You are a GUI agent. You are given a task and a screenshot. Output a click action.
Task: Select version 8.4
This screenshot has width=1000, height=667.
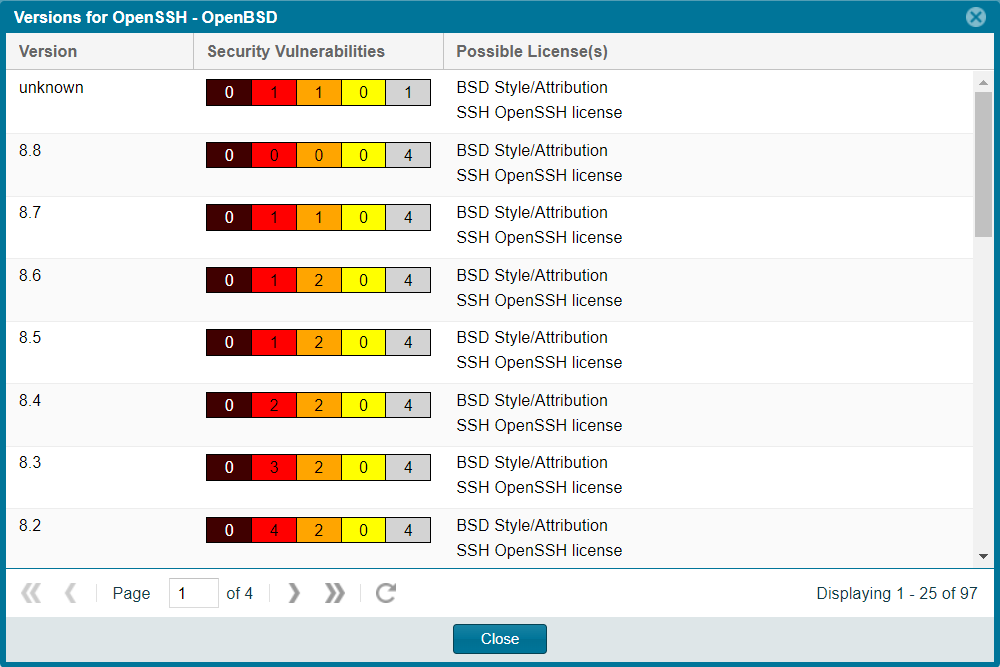tap(490, 415)
